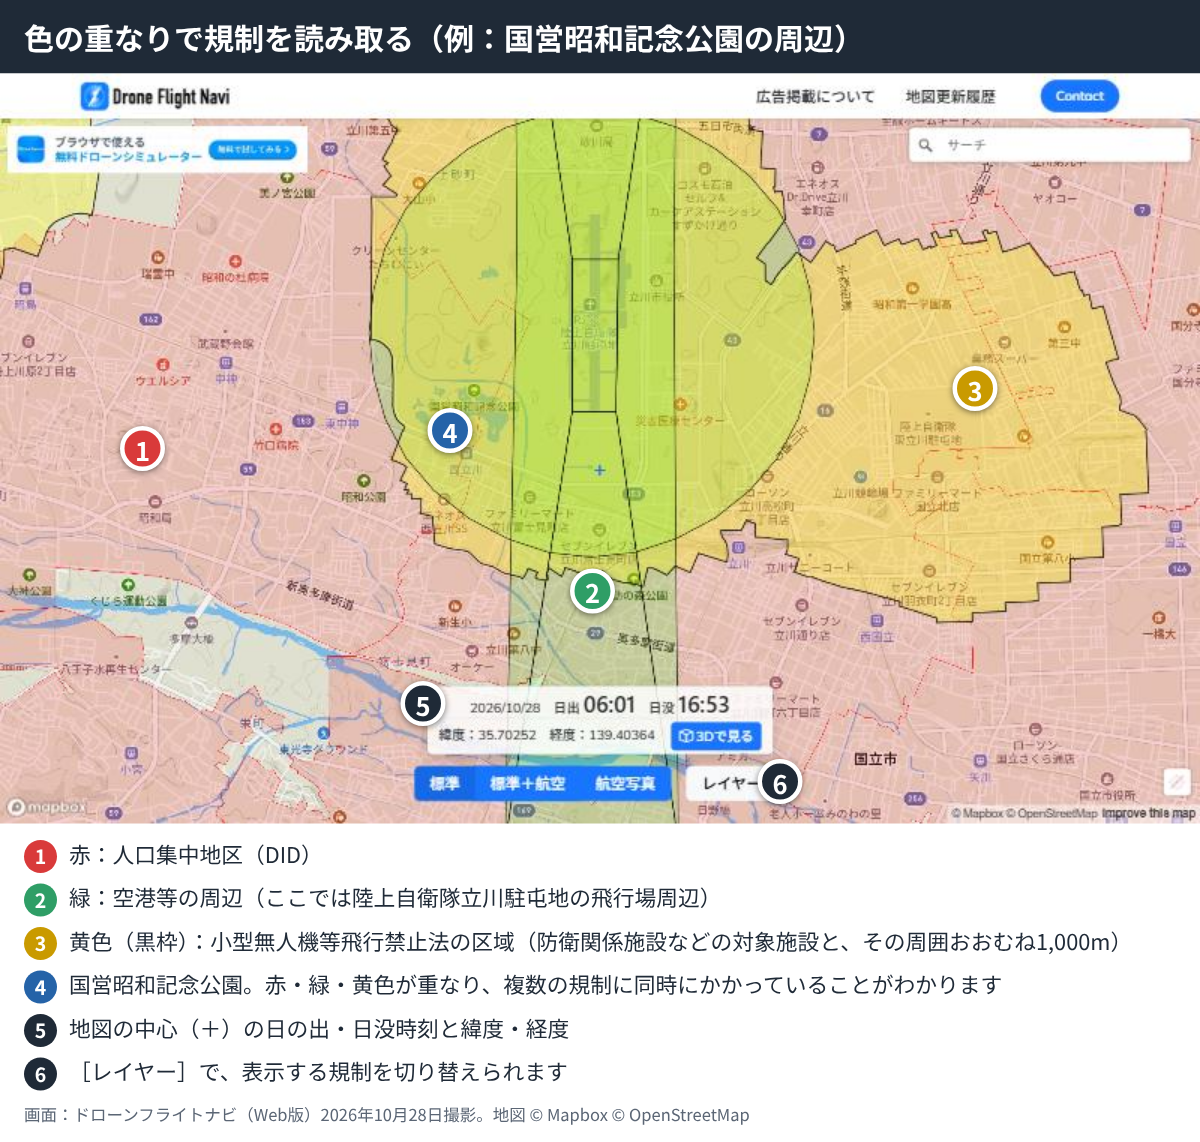Click the 3Dで見る button
This screenshot has height=1142, width=1200.
coord(716,736)
